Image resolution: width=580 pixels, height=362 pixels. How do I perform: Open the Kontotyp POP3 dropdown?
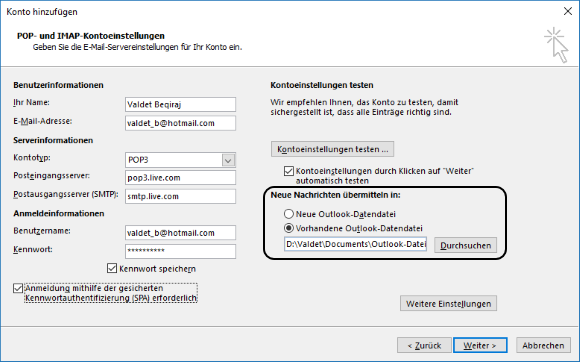228,160
